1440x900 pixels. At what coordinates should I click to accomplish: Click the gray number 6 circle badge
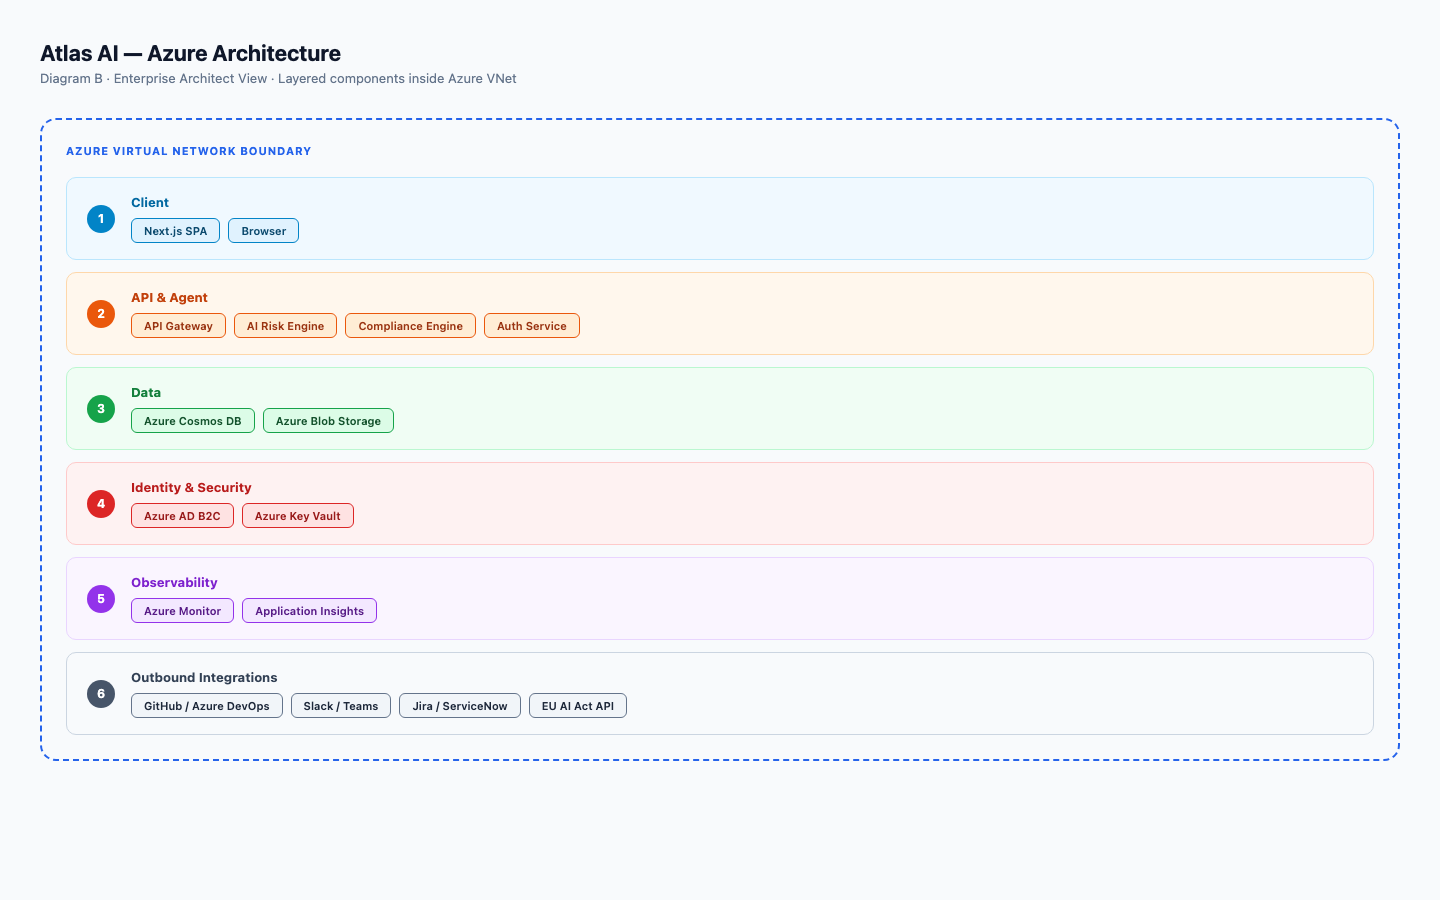point(101,694)
